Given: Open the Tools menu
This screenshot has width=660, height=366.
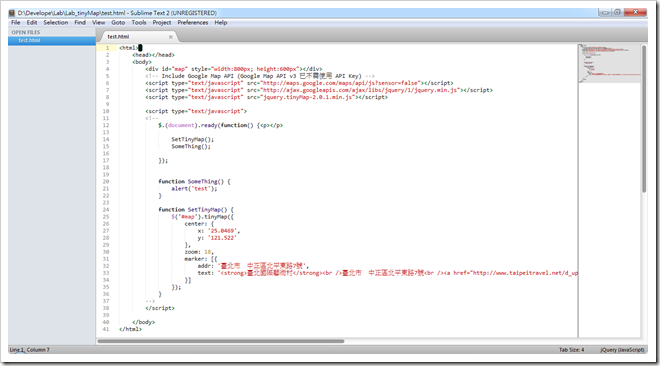Looking at the screenshot, I should click(x=139, y=22).
